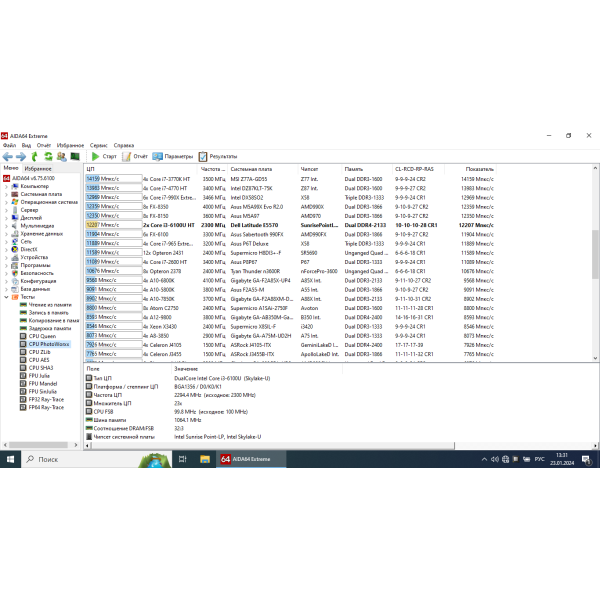
Task: Click the tree panel horizontal scrollbar
Action: tap(40, 445)
